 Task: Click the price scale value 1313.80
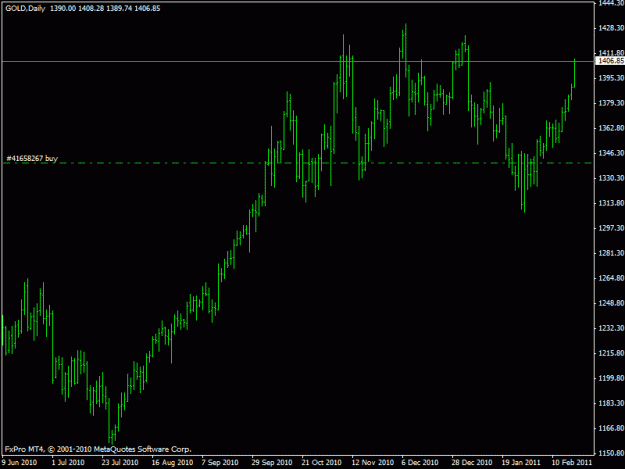pos(611,203)
